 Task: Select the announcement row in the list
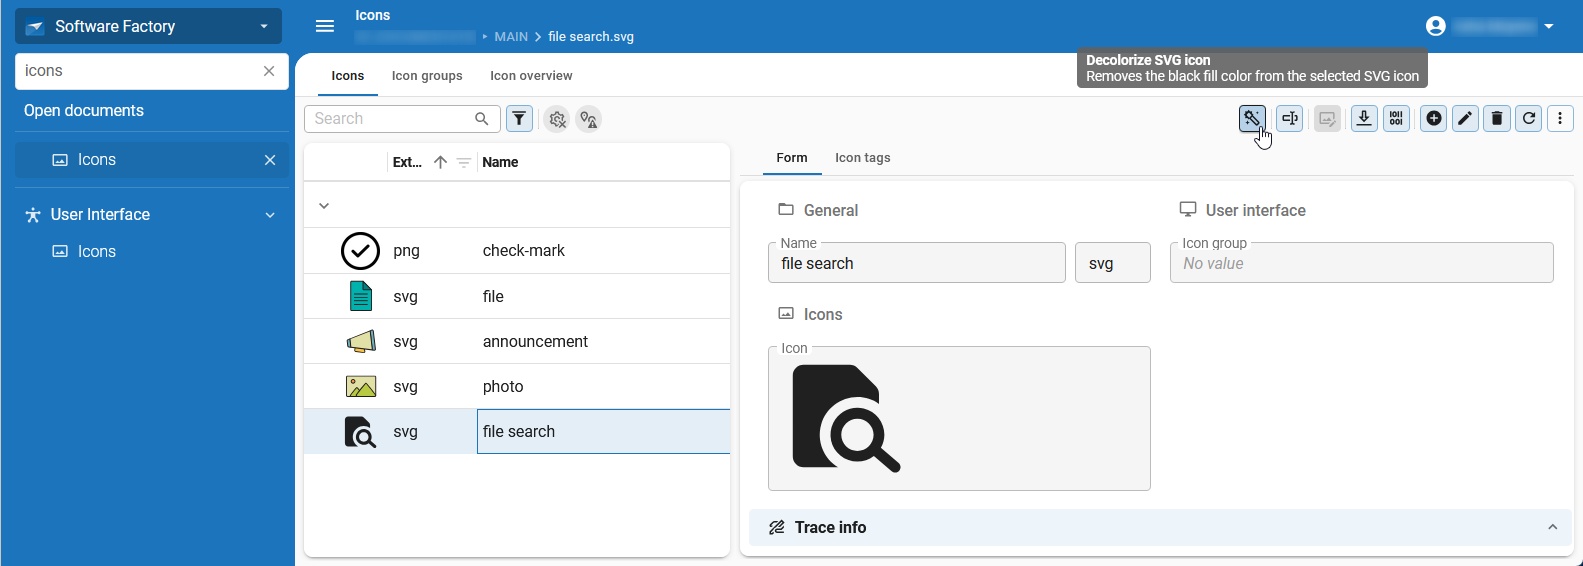[535, 342]
